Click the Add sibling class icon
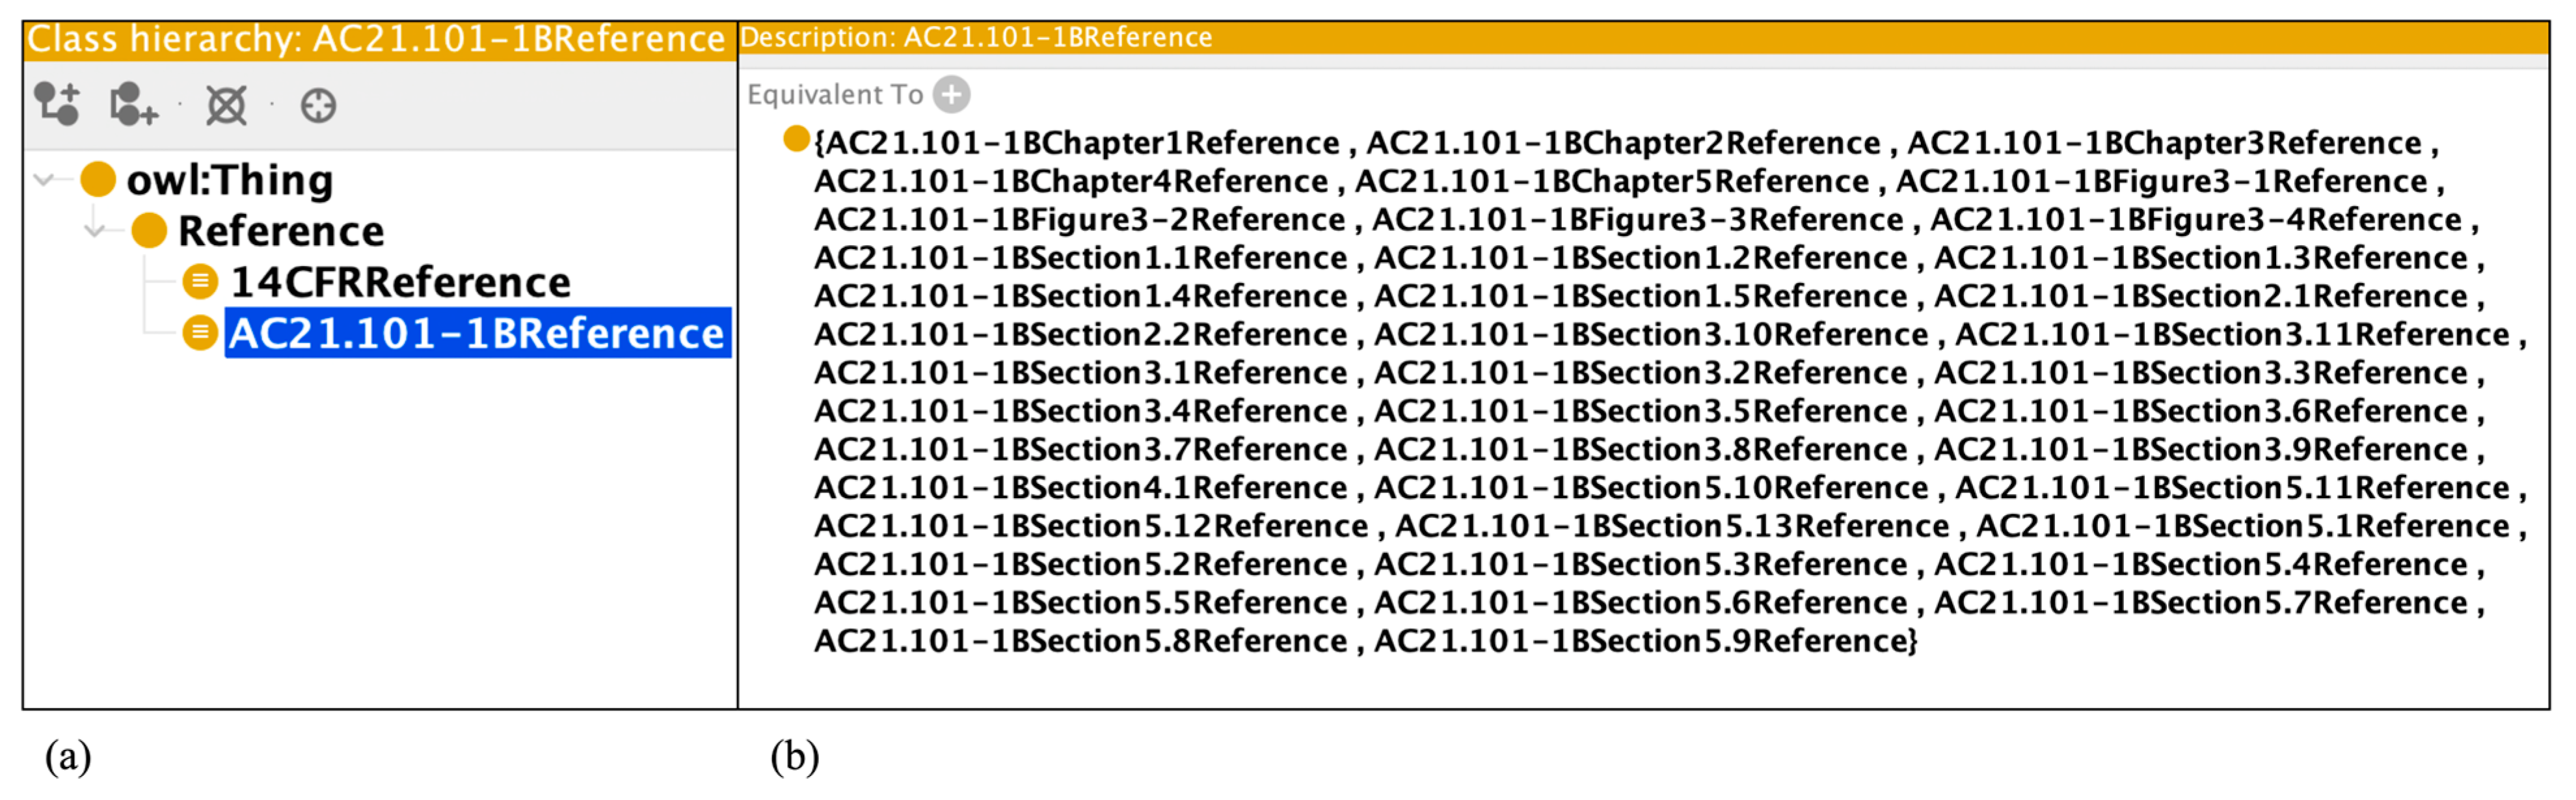Viewport: 2576px width, 800px height. (134, 104)
